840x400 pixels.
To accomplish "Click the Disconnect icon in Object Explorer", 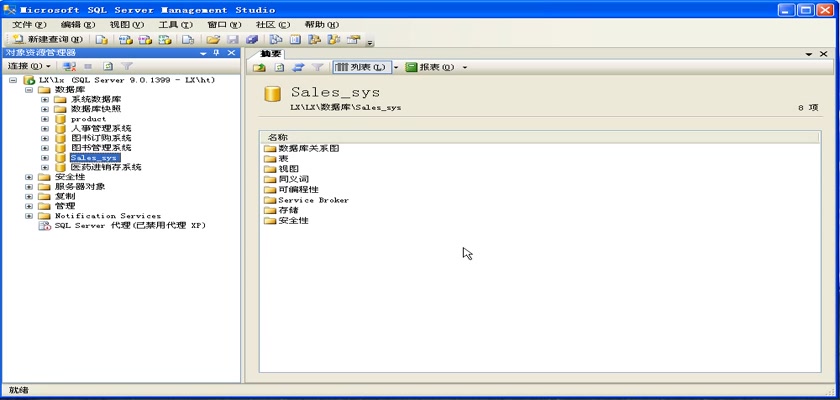I will click(x=69, y=66).
